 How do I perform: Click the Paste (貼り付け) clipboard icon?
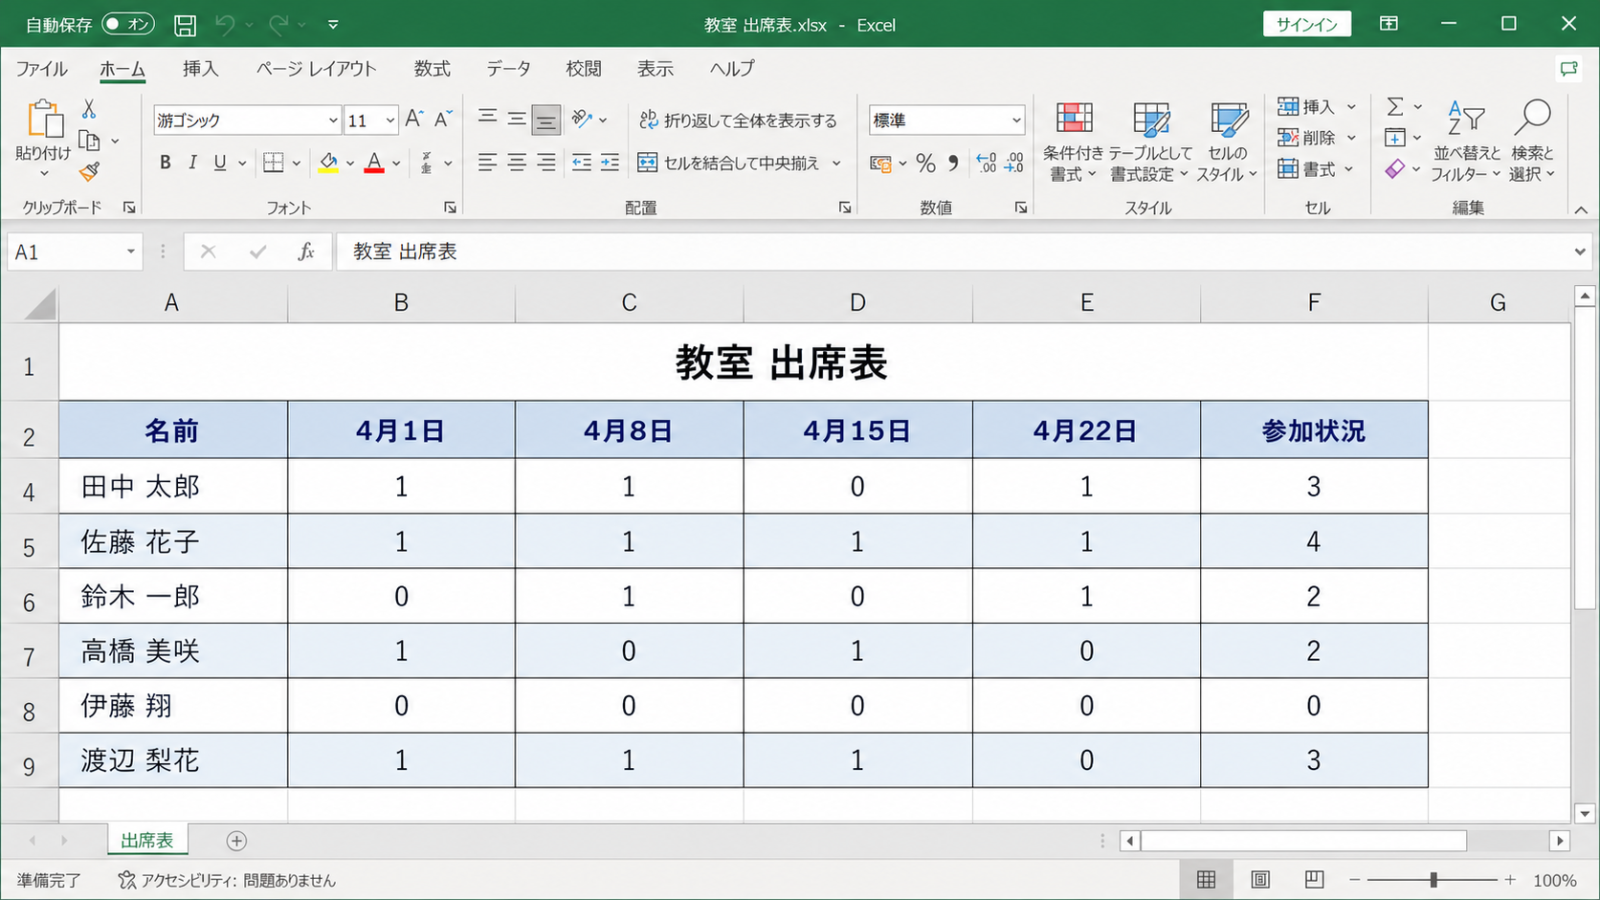(44, 119)
